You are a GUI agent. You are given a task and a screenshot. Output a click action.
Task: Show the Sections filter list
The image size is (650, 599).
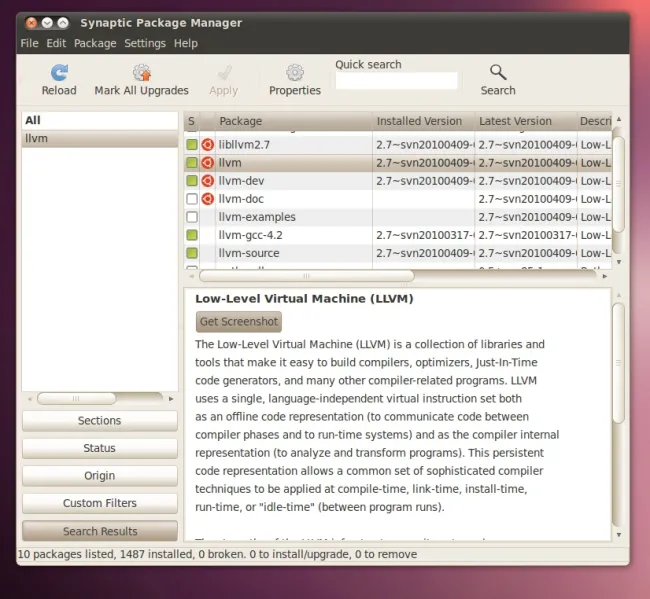pos(99,421)
